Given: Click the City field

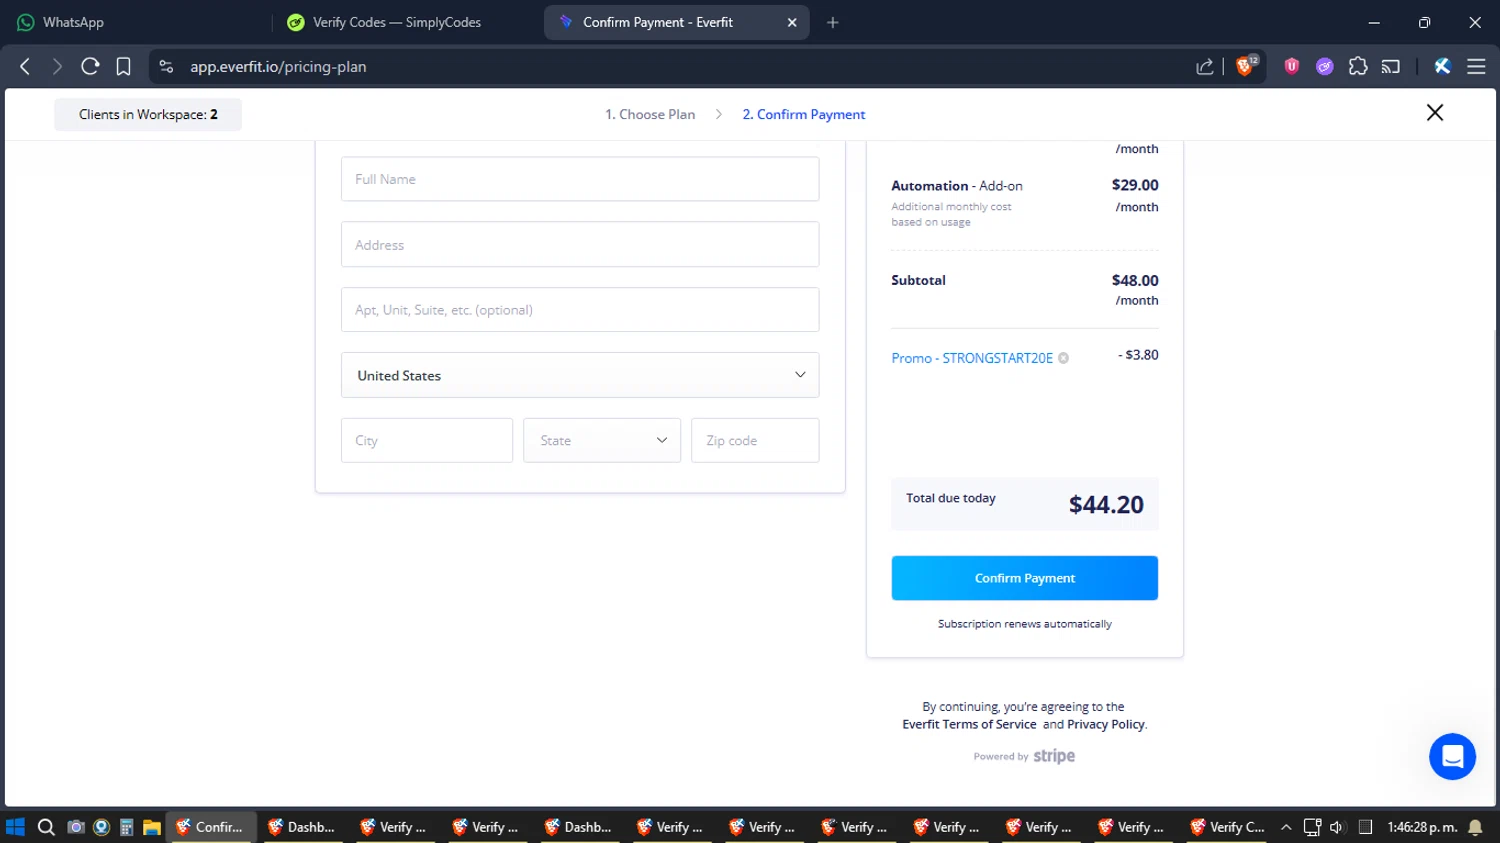Looking at the screenshot, I should tap(427, 440).
